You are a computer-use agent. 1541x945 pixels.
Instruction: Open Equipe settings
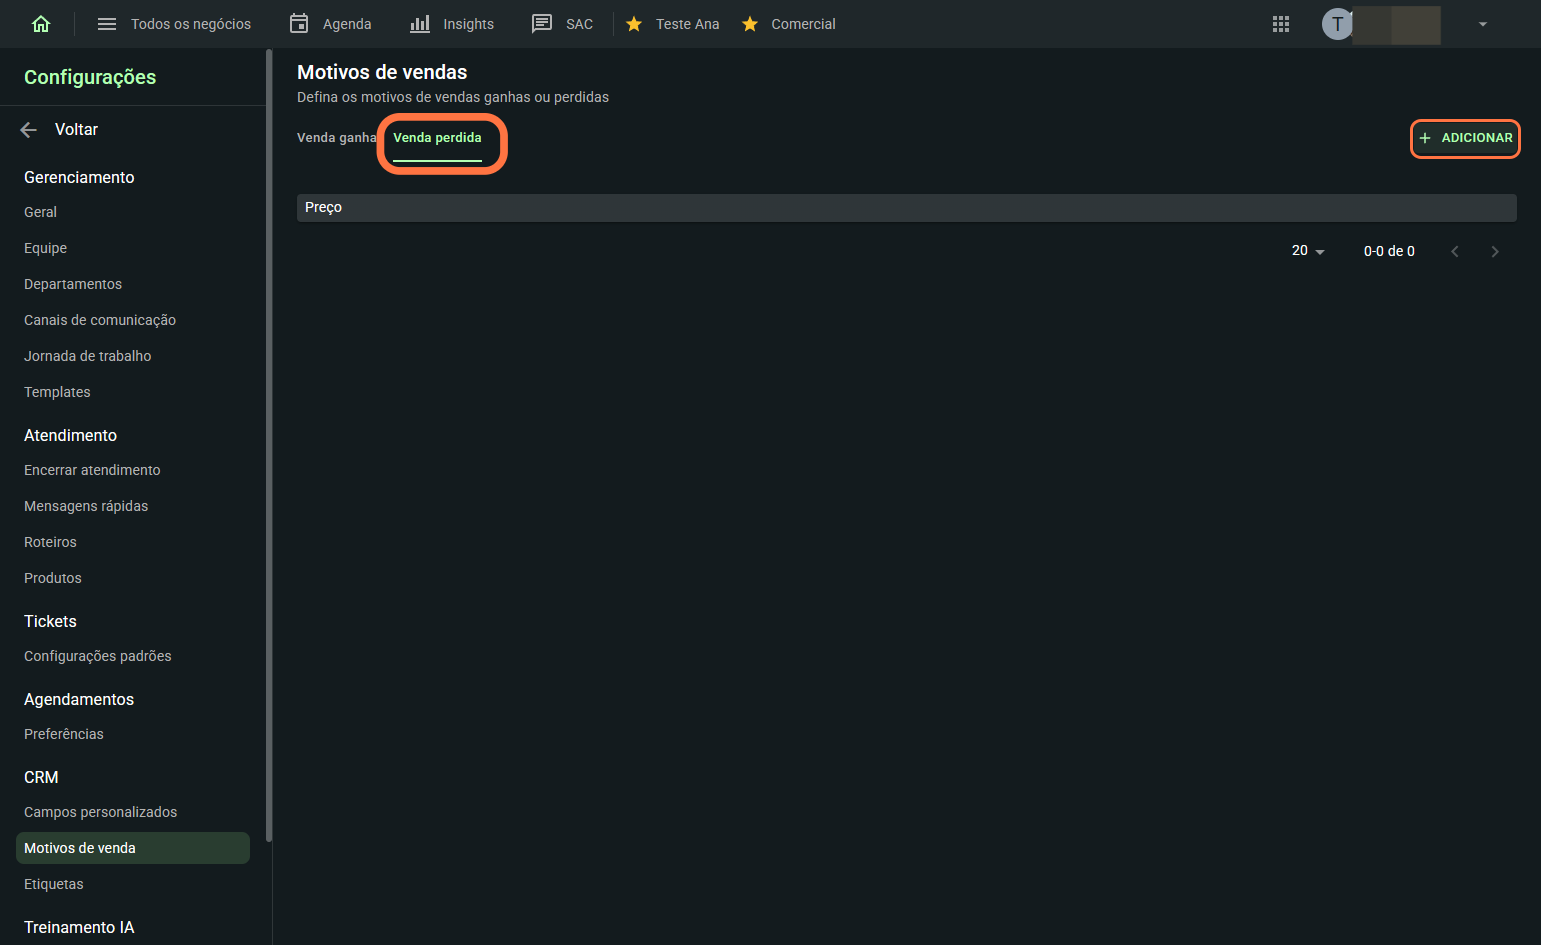[x=45, y=248]
